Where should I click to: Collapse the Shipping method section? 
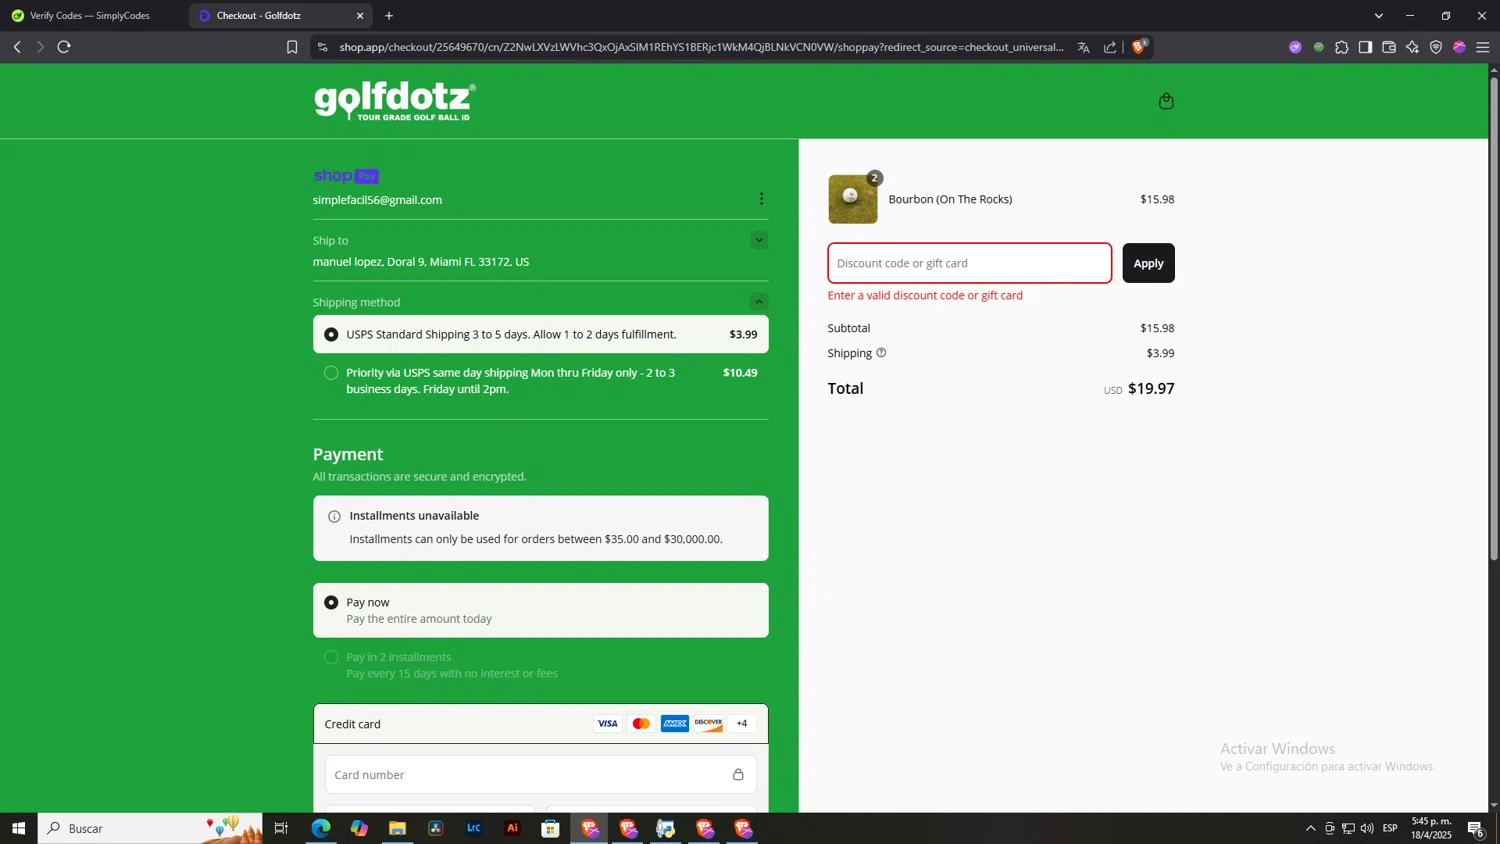pyautogui.click(x=759, y=301)
